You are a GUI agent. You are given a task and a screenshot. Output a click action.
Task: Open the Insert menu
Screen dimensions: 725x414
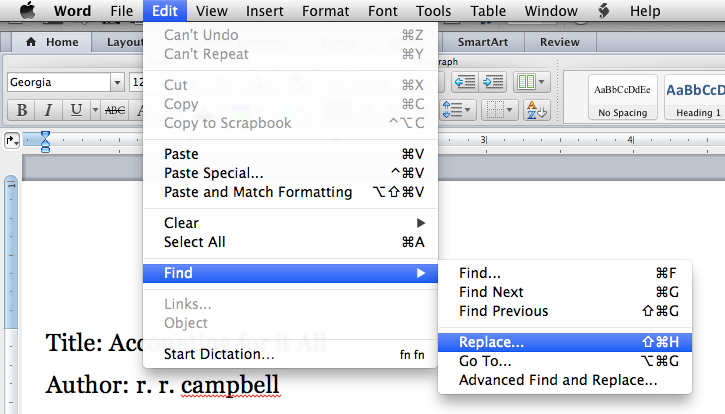[x=264, y=10]
